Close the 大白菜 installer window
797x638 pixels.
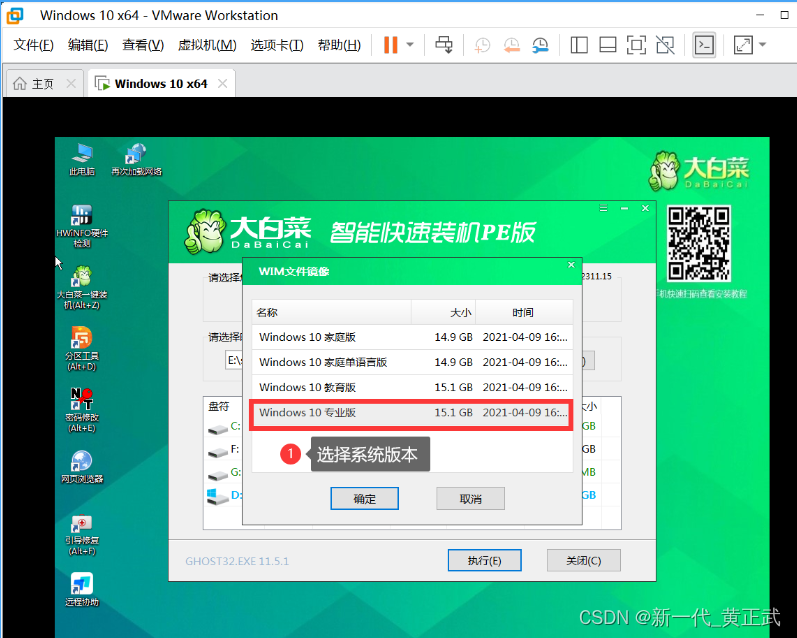coord(645,208)
